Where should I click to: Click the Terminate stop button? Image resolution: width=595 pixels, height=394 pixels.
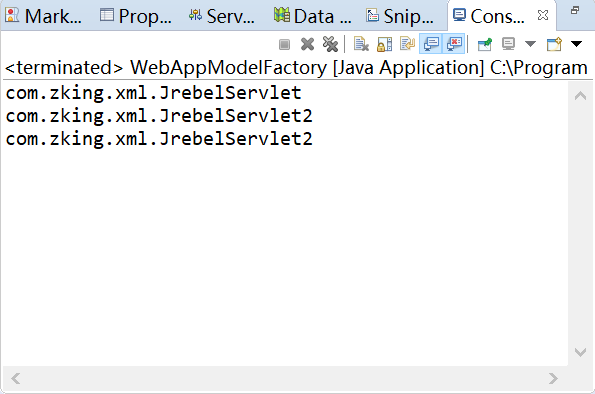pyautogui.click(x=285, y=44)
